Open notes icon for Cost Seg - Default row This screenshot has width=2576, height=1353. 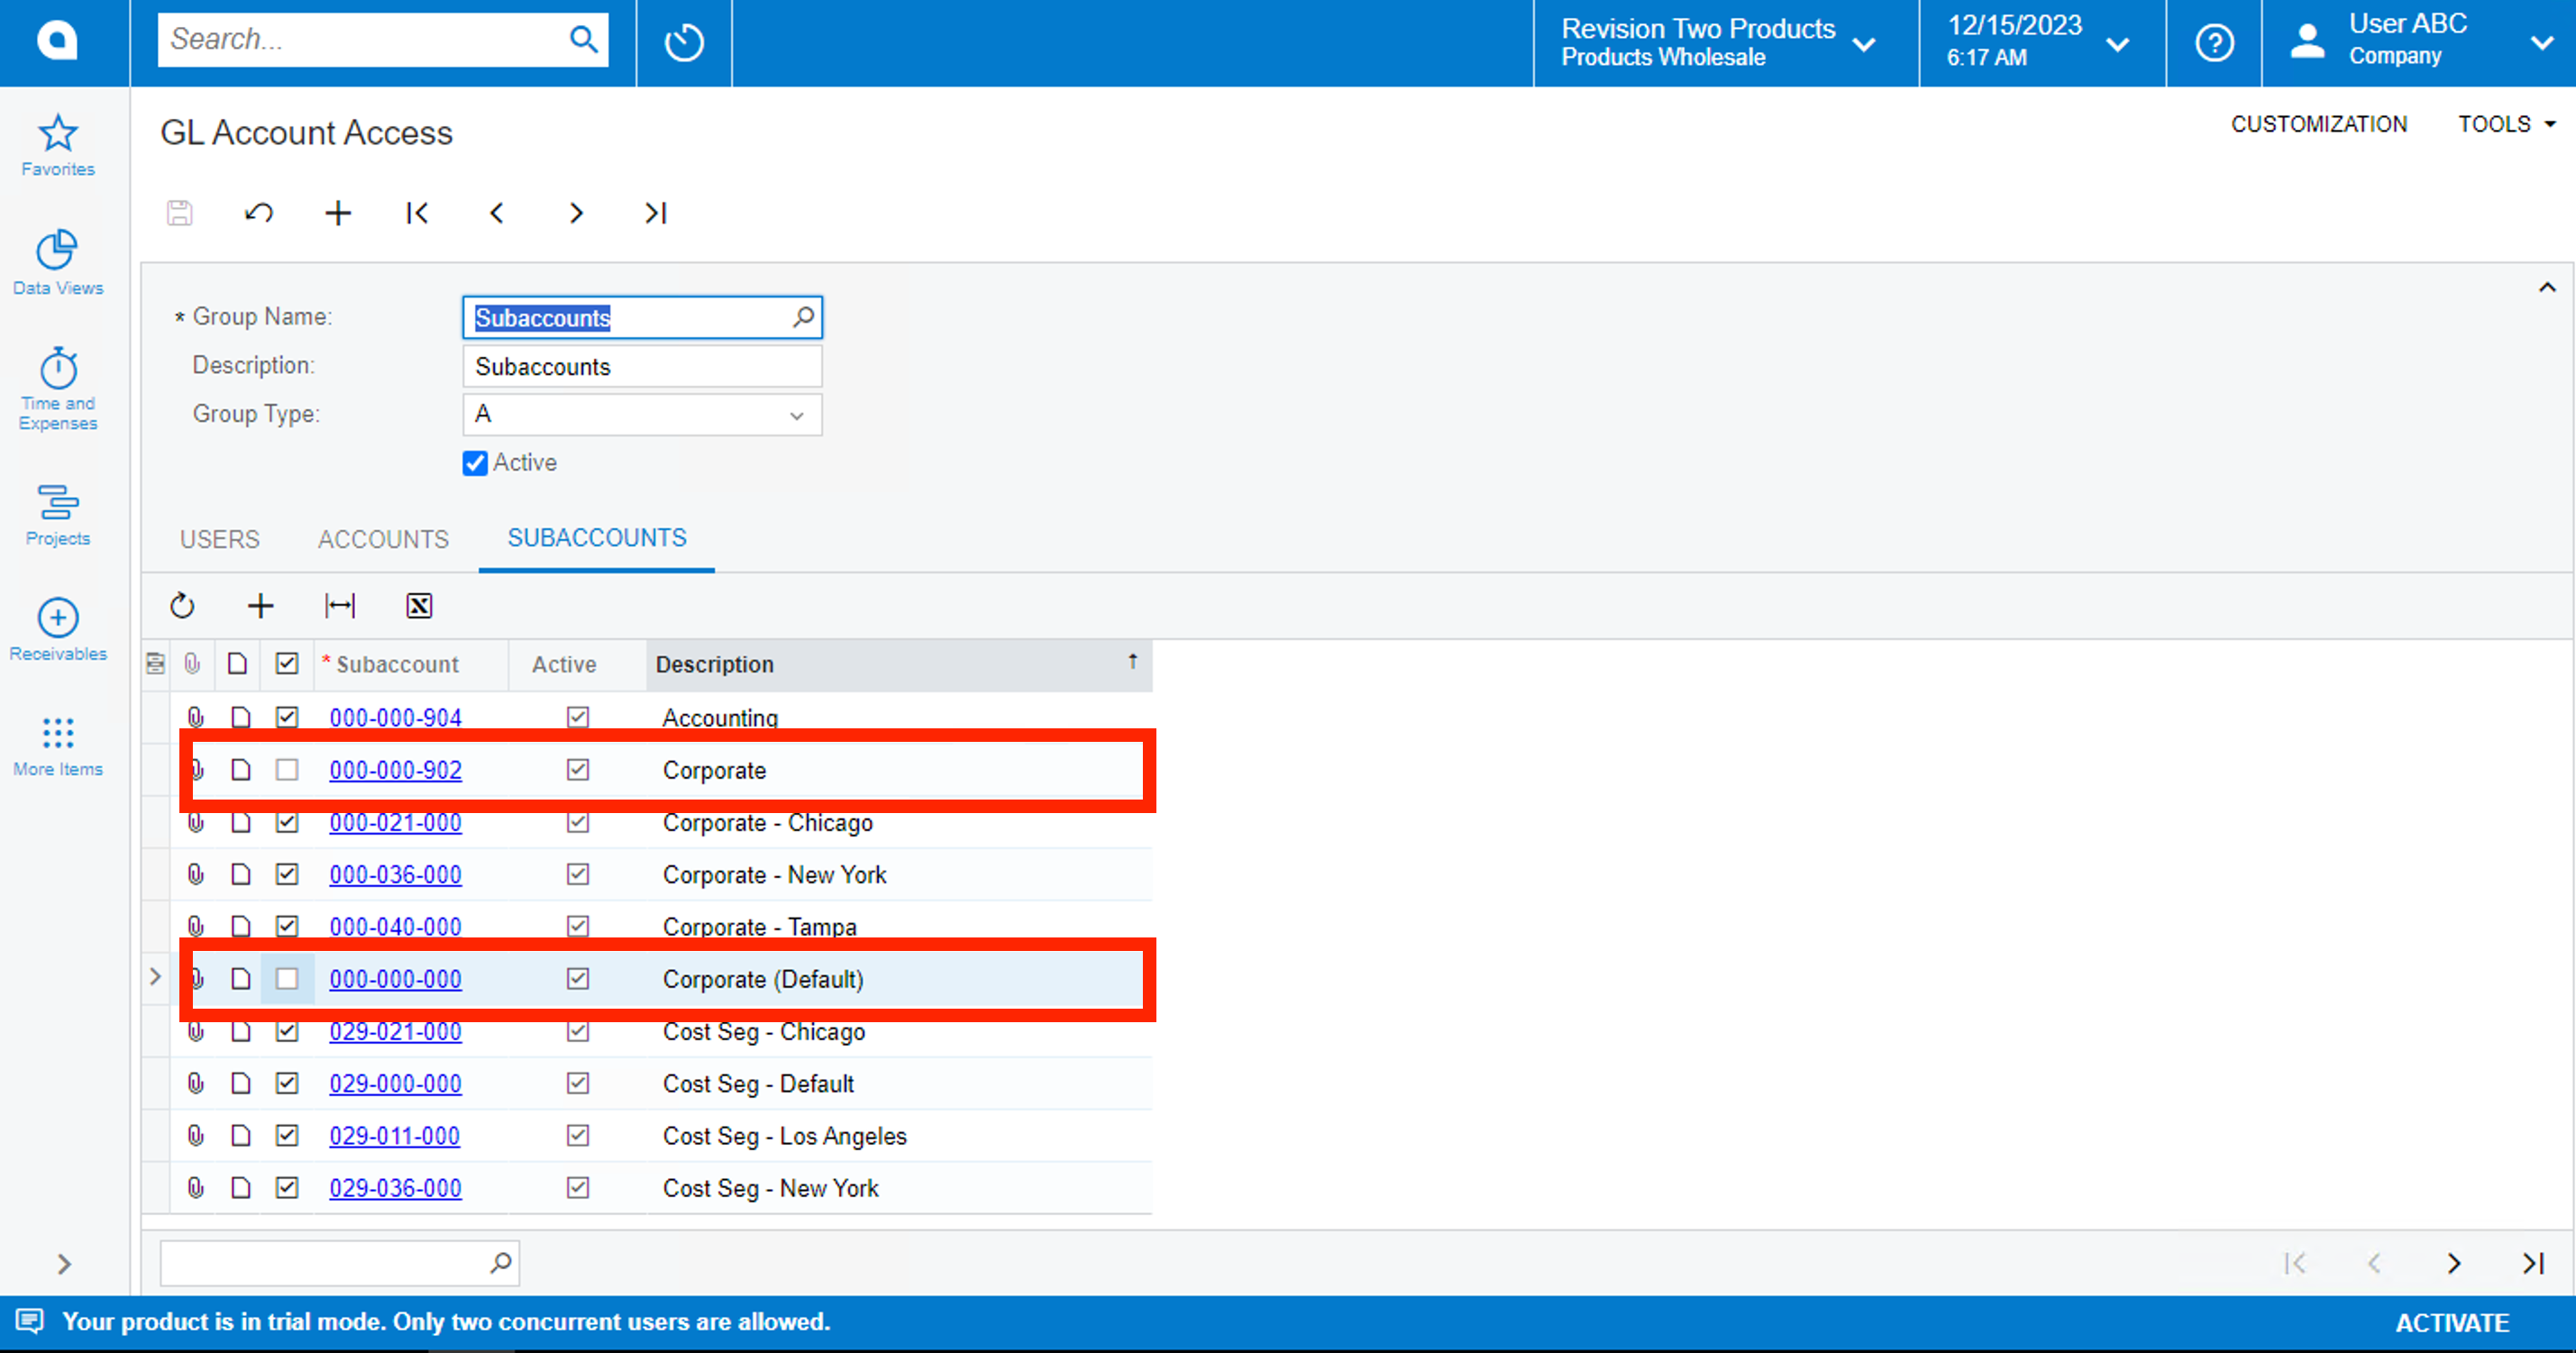coord(240,1083)
